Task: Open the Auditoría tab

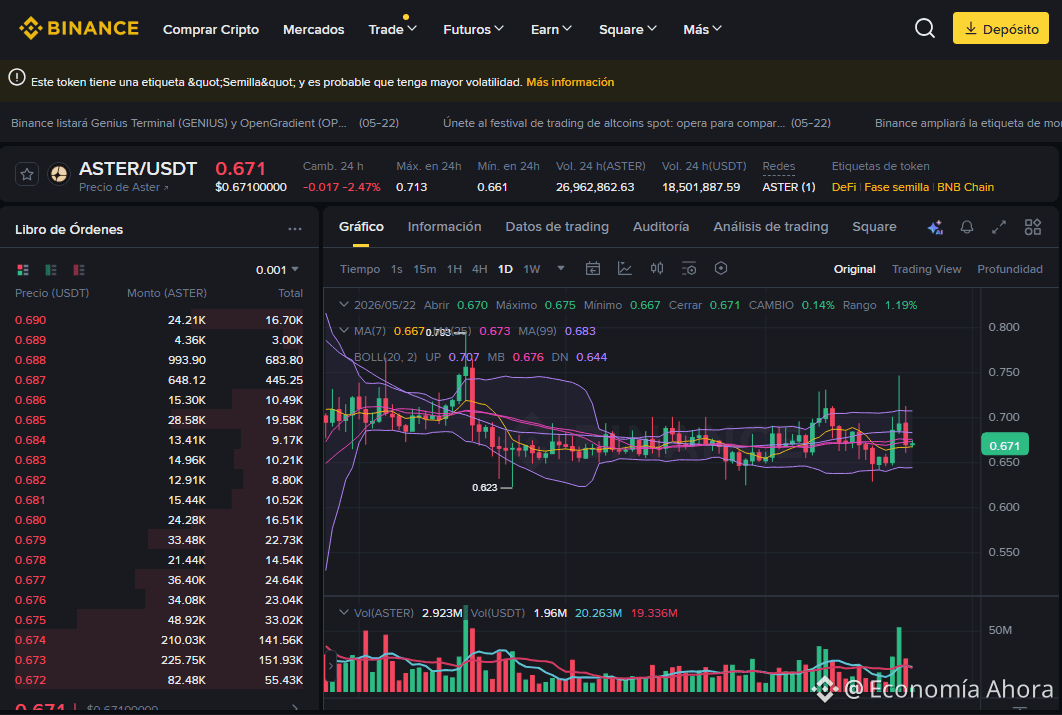Action: (x=661, y=227)
